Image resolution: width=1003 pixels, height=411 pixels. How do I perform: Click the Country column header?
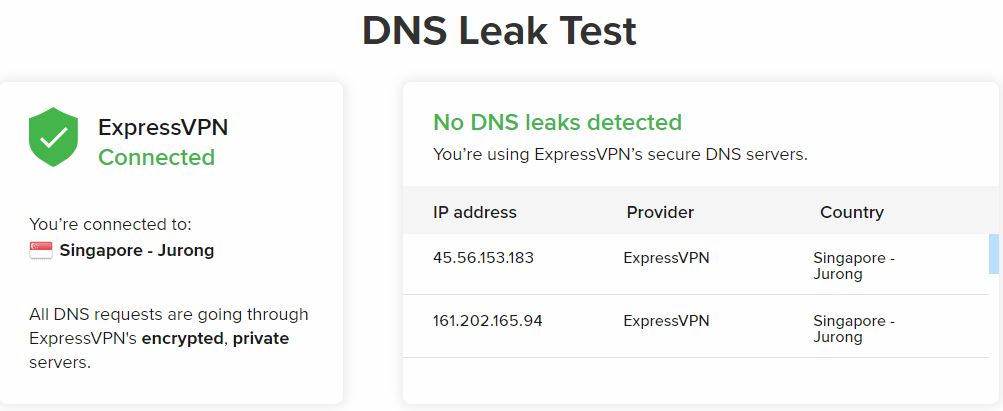tap(852, 212)
